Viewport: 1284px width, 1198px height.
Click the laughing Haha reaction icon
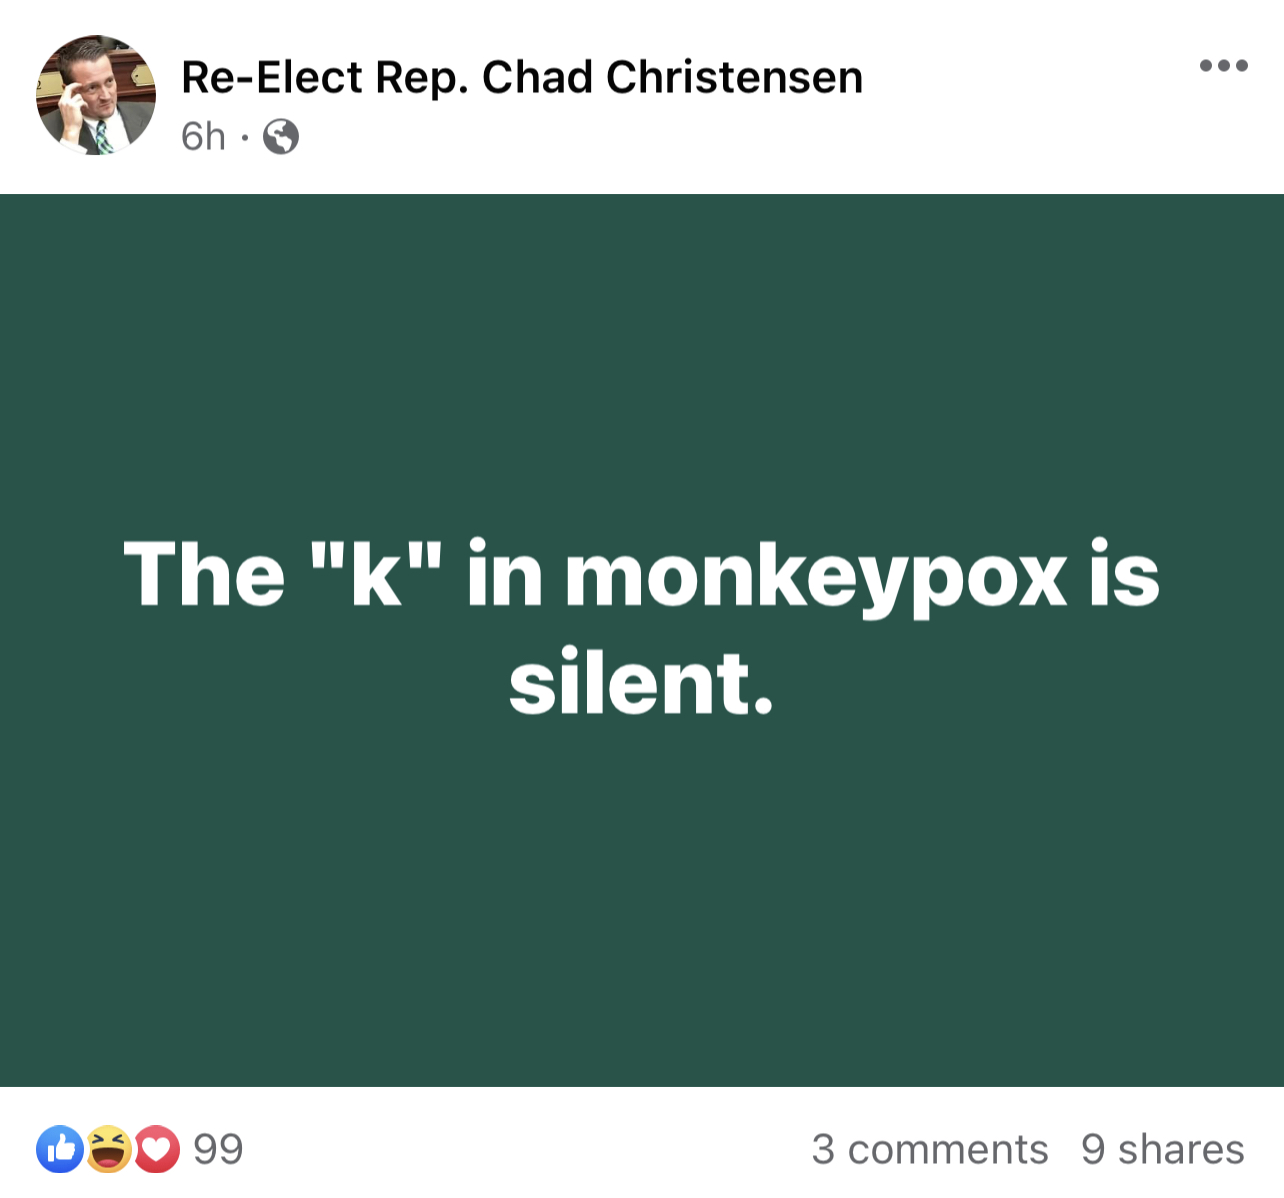point(108,1149)
